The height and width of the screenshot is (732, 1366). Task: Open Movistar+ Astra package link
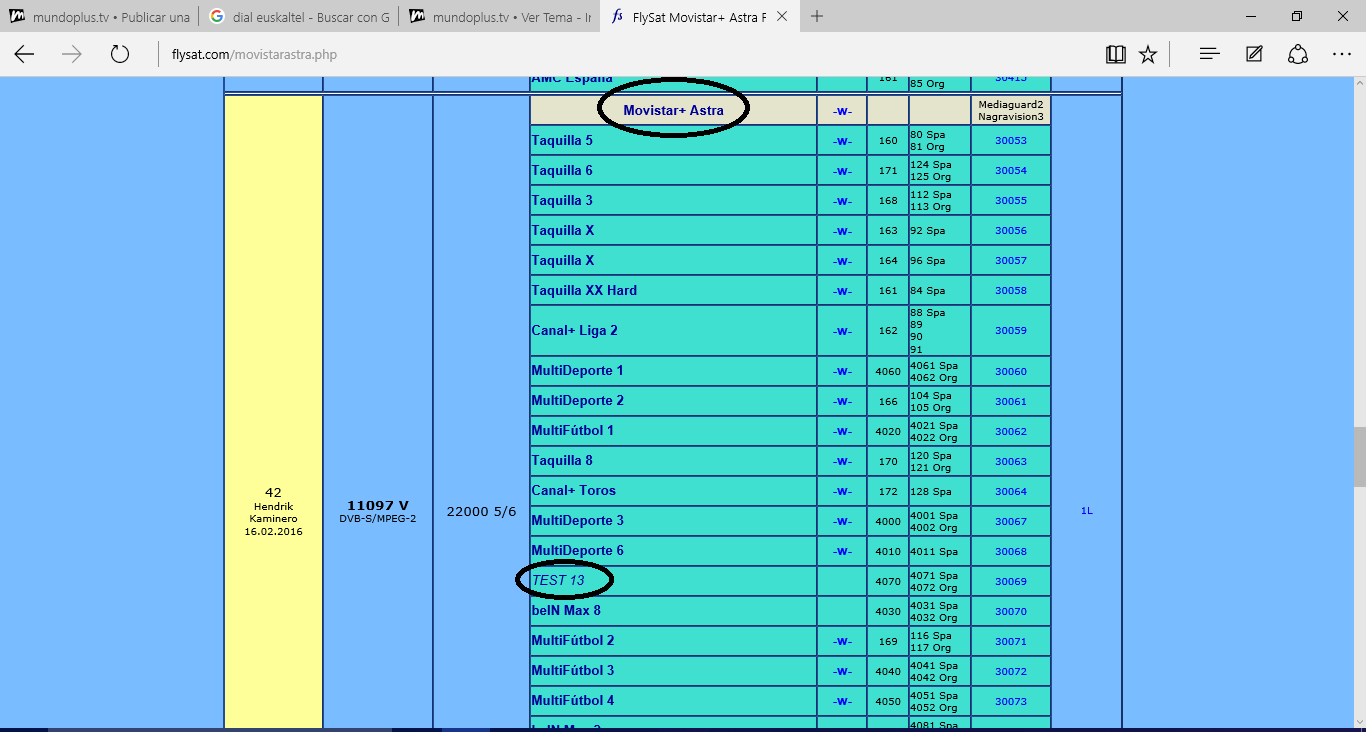pos(673,110)
